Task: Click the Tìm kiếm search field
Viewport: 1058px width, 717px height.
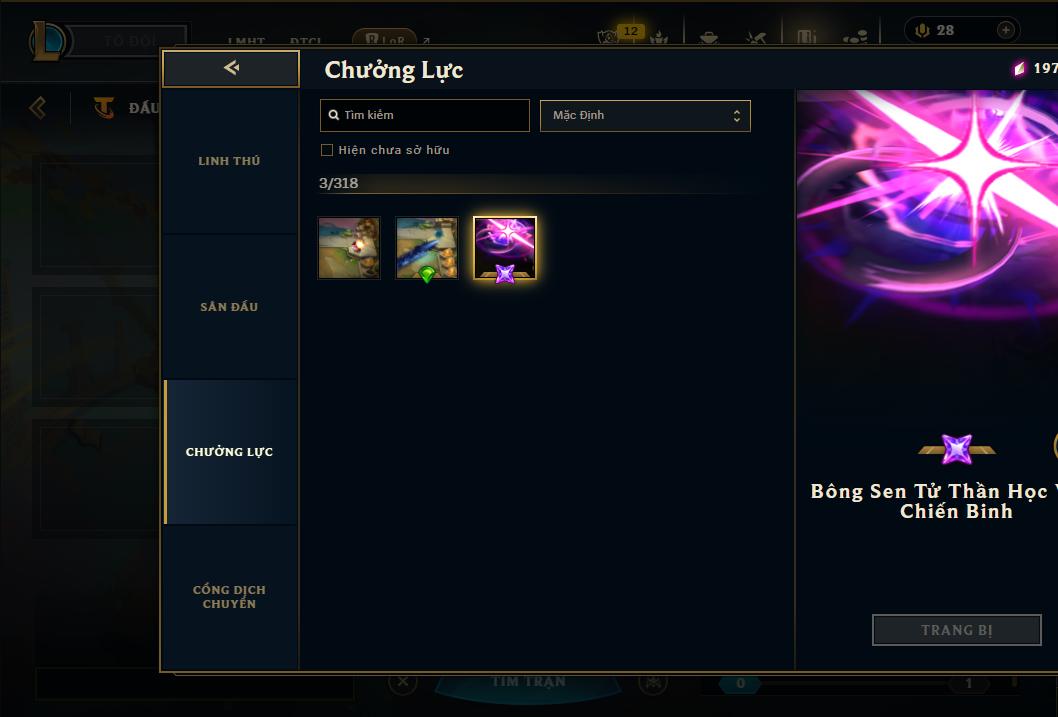Action: pyautogui.click(x=424, y=115)
